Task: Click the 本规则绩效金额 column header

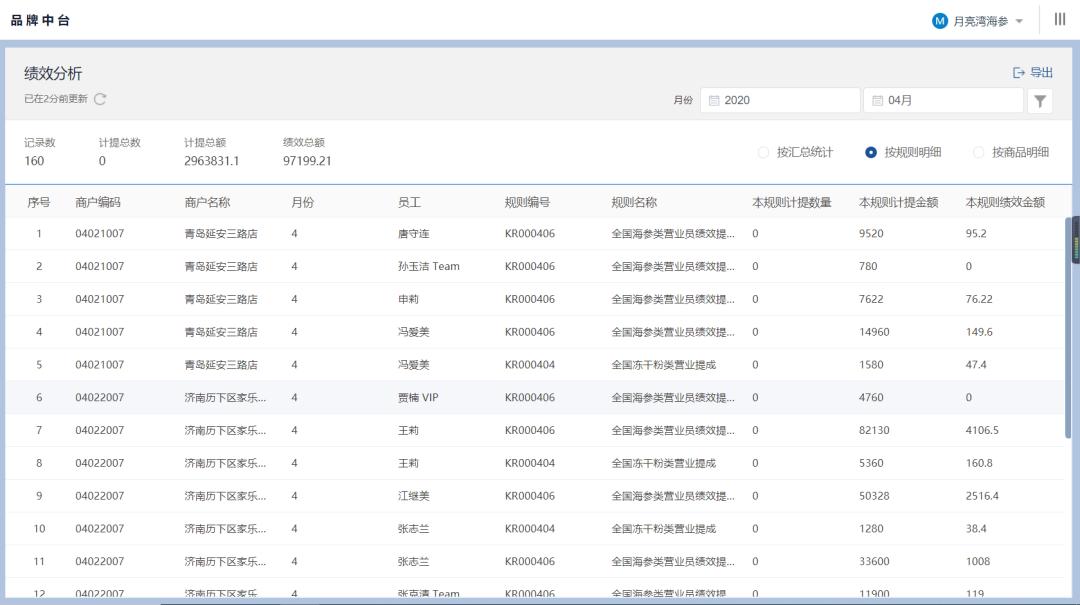Action: [1005, 202]
